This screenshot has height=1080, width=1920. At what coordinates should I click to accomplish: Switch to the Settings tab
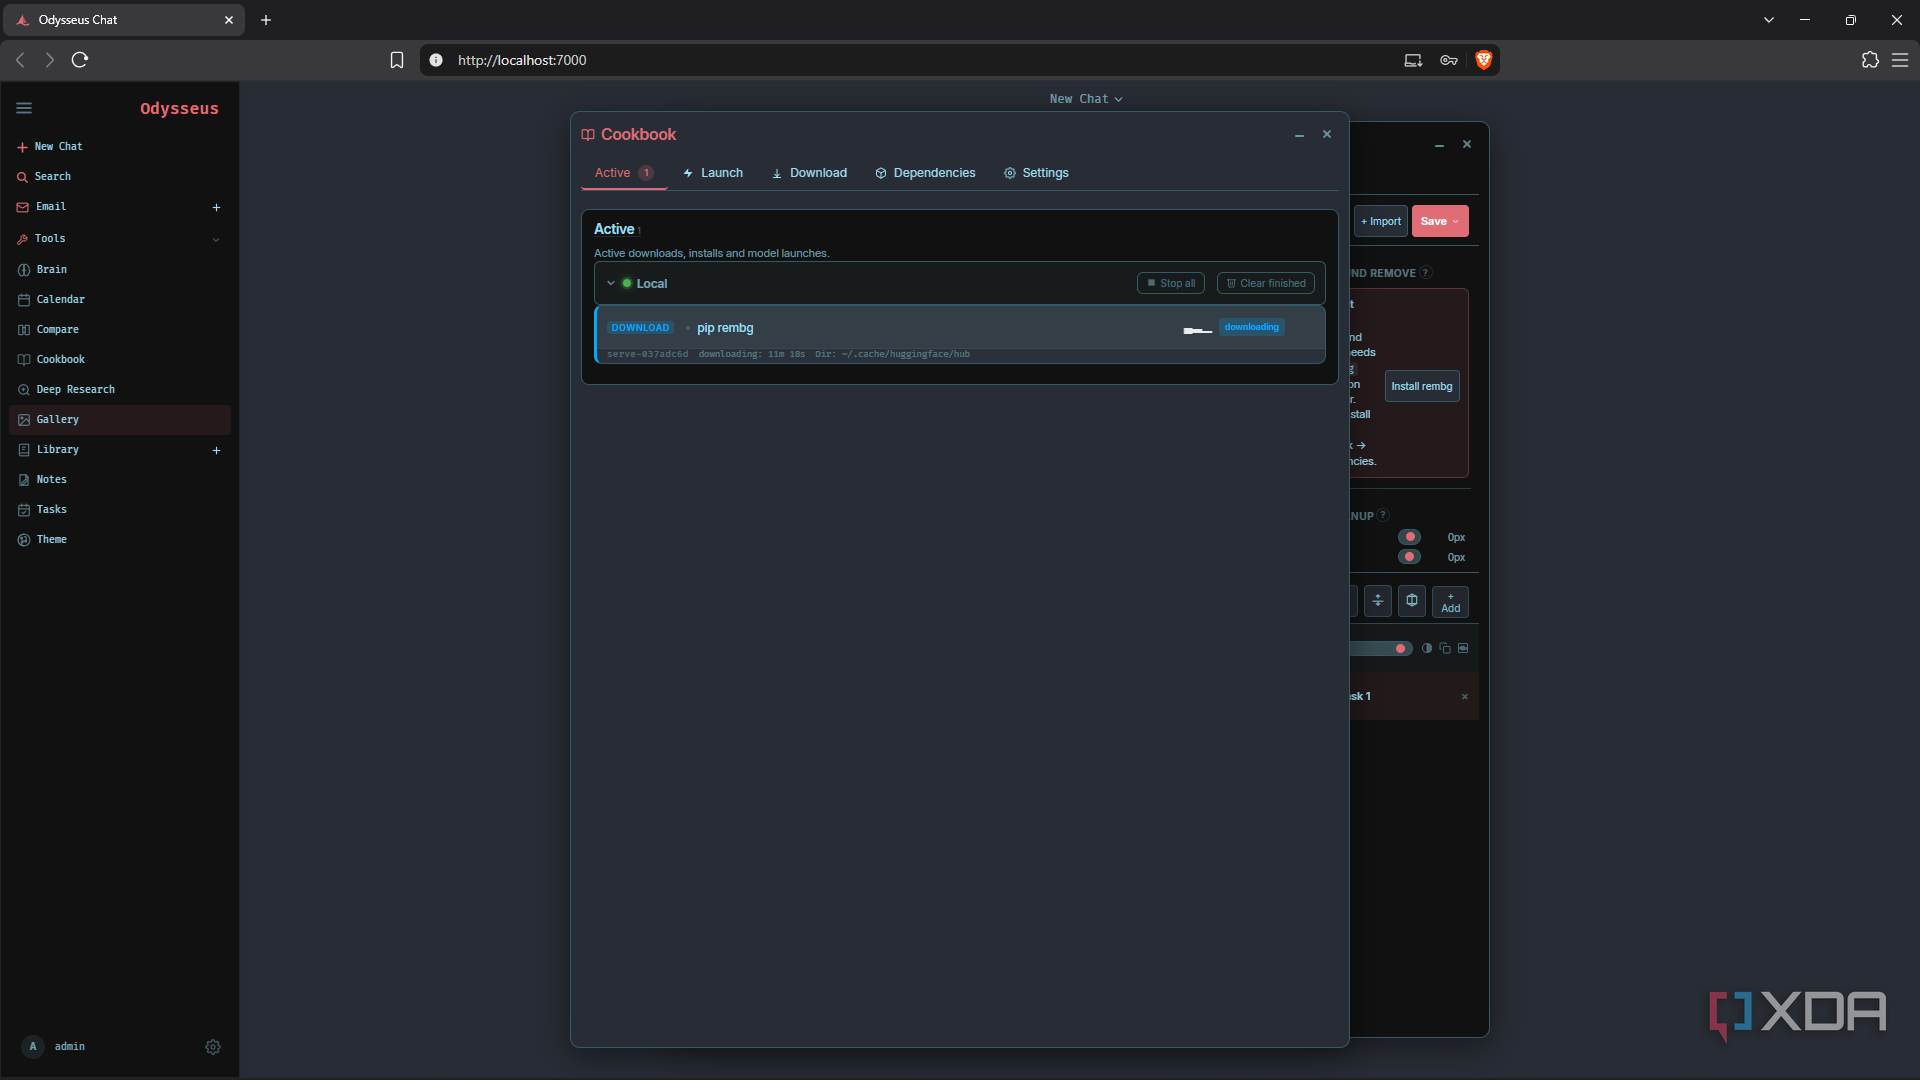[x=1037, y=173]
